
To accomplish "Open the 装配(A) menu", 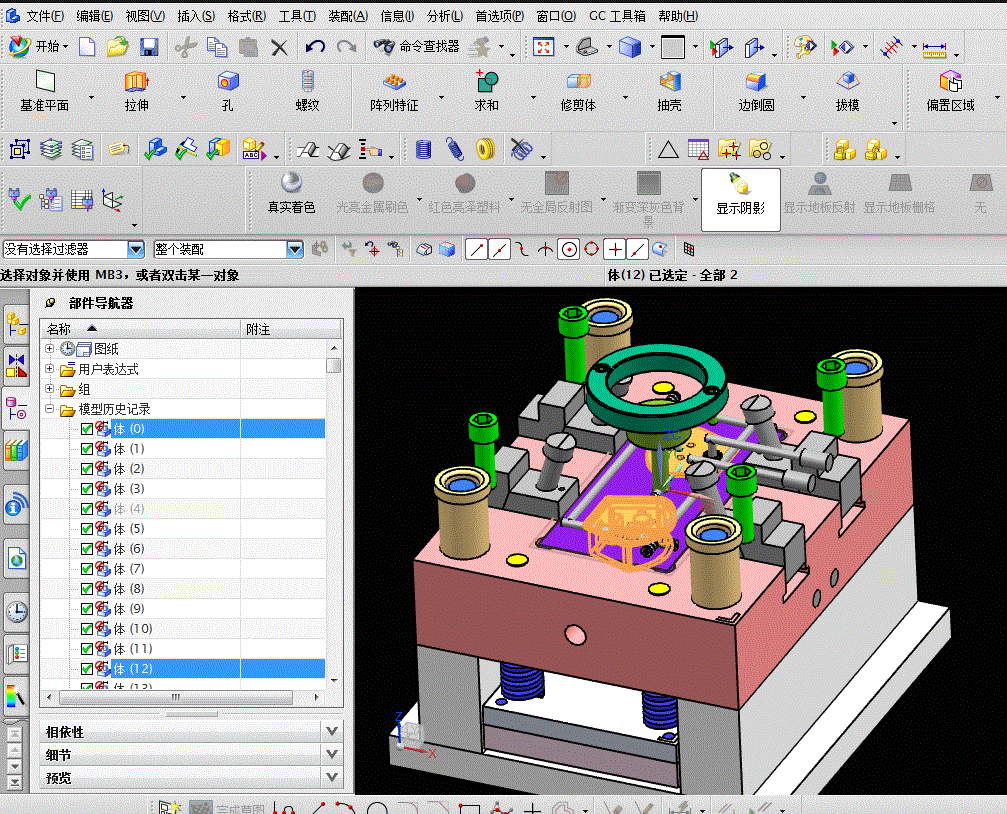I will coord(348,16).
